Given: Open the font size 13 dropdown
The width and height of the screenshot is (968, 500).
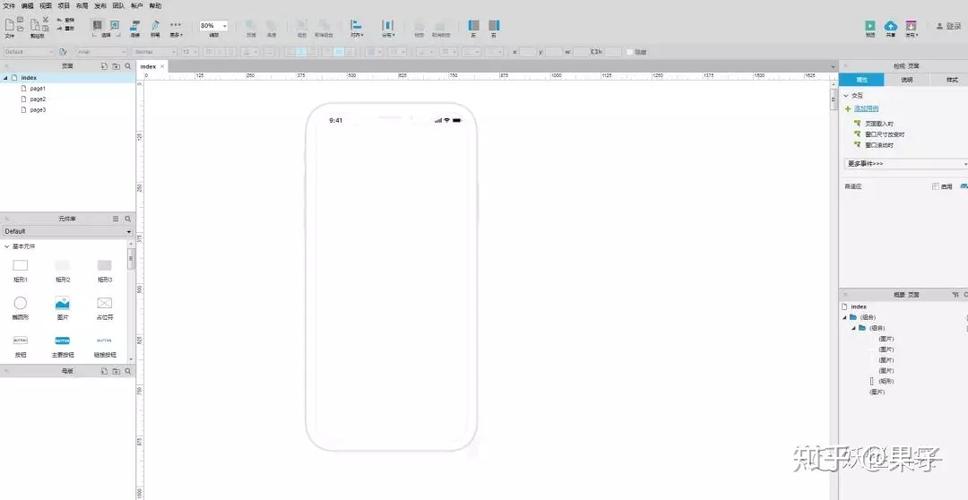Looking at the screenshot, I should coord(189,52).
